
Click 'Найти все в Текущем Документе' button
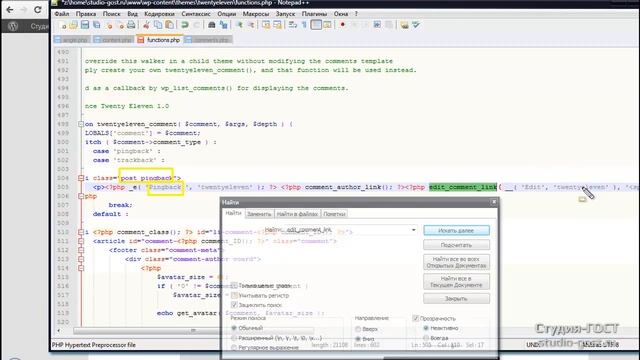[x=456, y=282]
